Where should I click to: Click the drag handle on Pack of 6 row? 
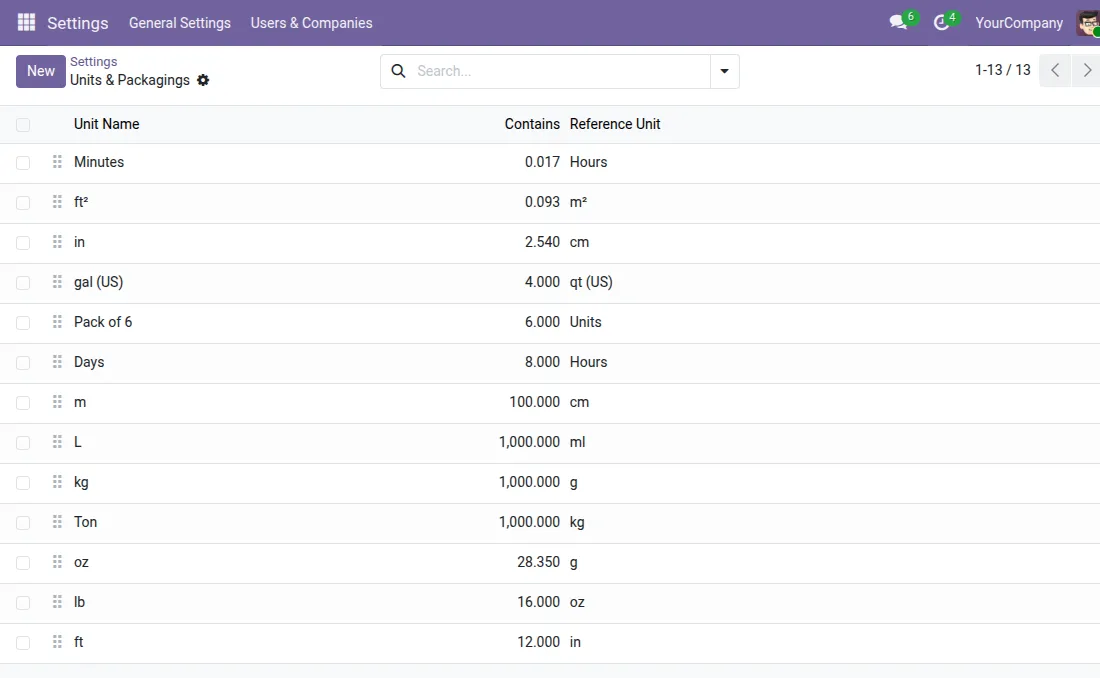[x=57, y=322]
